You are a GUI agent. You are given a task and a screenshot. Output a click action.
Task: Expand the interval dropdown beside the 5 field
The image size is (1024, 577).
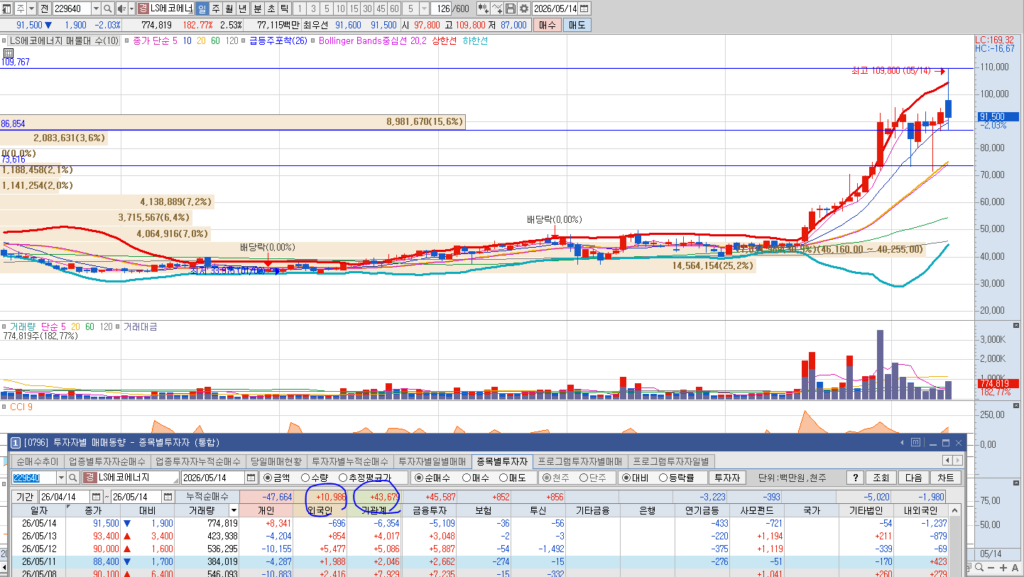(424, 8)
